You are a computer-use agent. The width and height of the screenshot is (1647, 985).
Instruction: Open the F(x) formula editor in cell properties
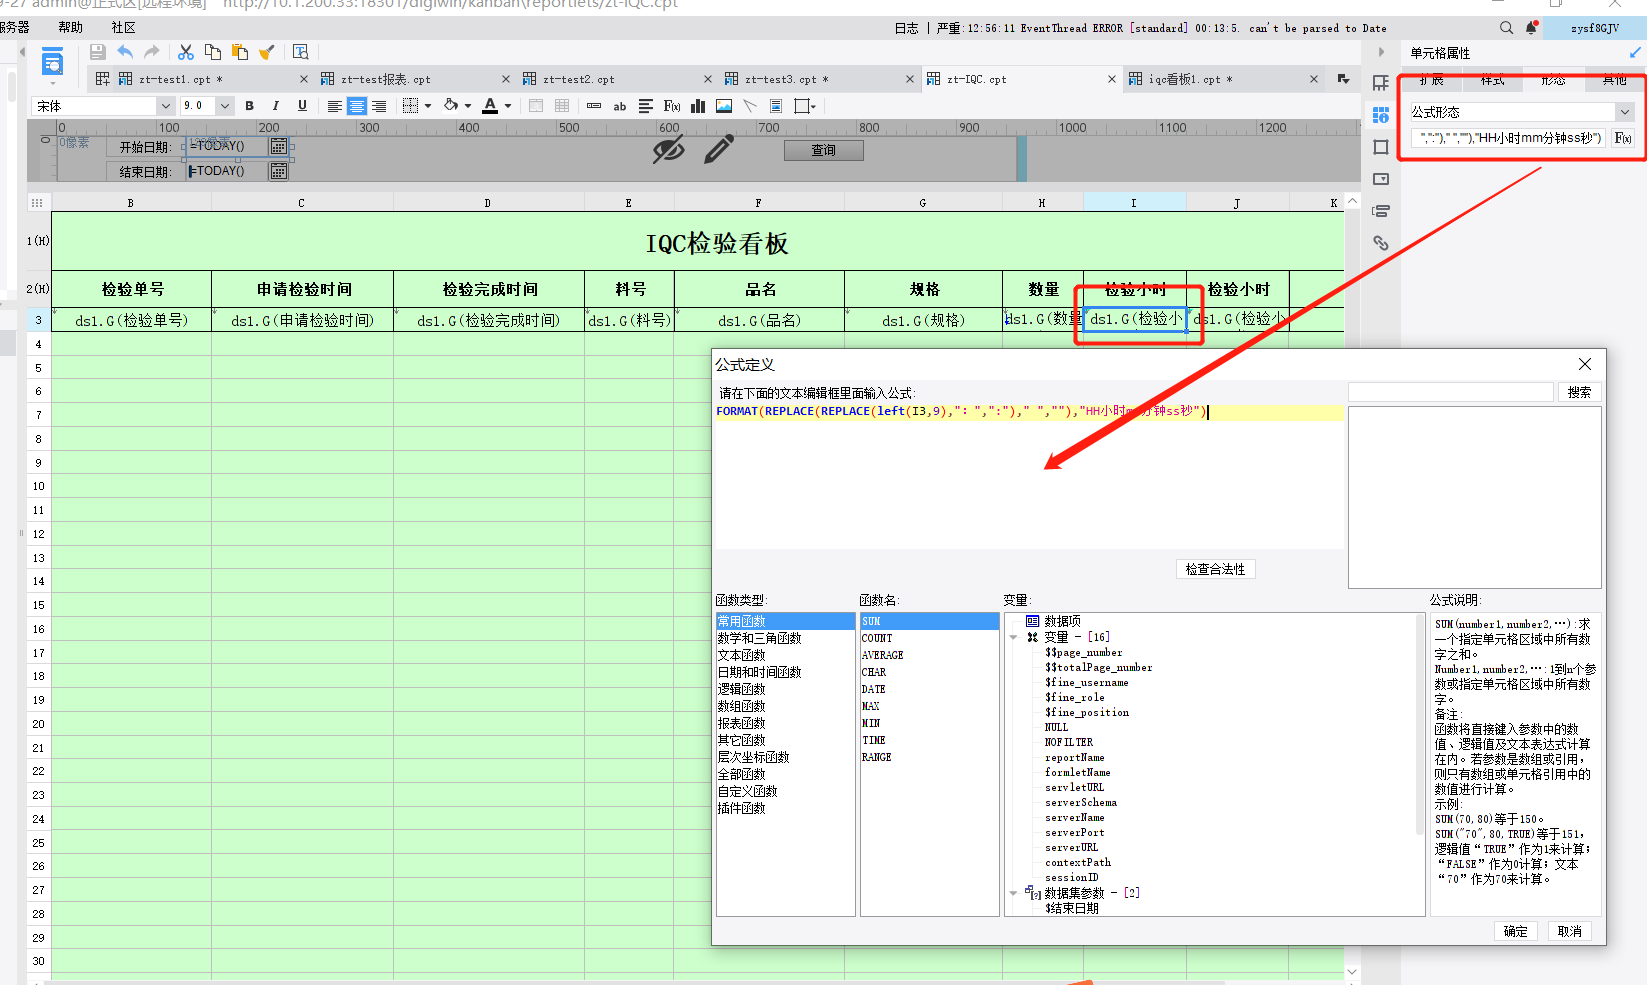click(1623, 138)
